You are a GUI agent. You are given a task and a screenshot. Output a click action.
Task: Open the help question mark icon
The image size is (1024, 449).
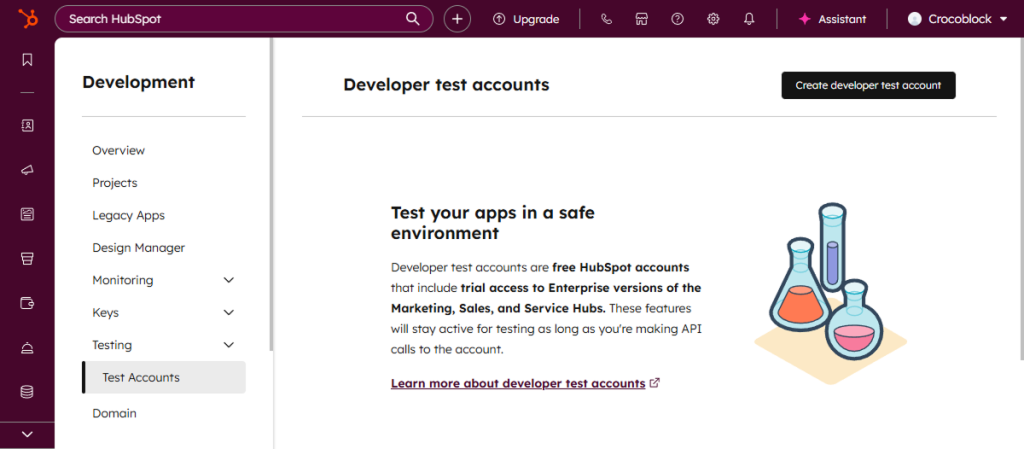[x=677, y=19]
